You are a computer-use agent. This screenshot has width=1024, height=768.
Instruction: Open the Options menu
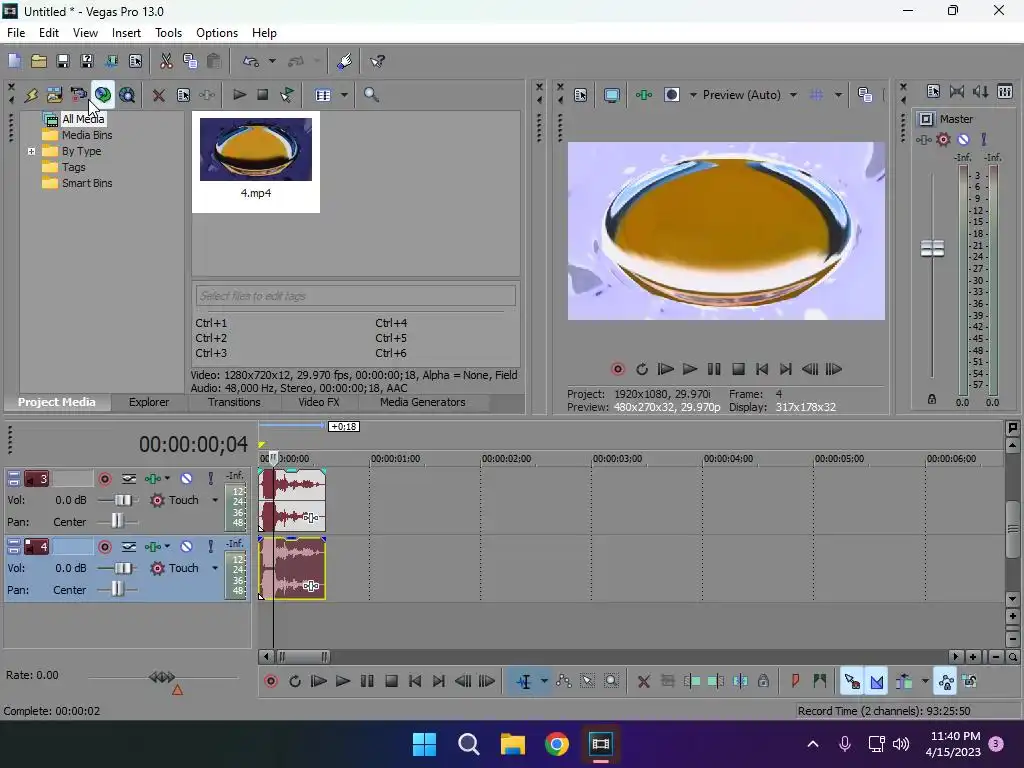[x=217, y=33]
